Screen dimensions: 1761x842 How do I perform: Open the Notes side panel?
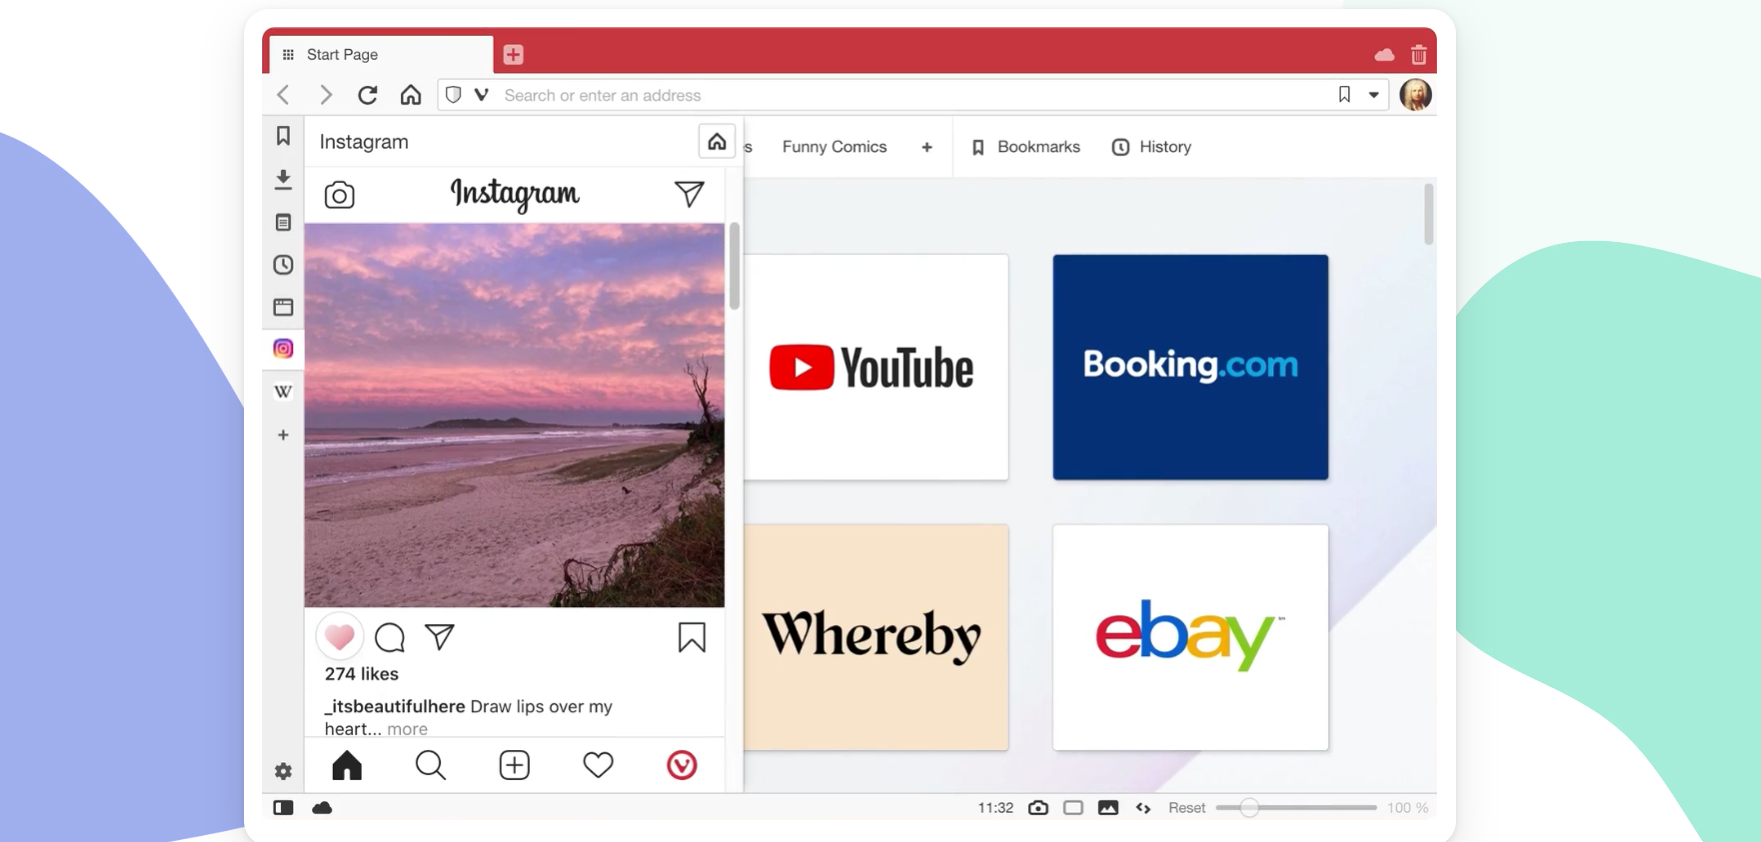[x=283, y=222]
